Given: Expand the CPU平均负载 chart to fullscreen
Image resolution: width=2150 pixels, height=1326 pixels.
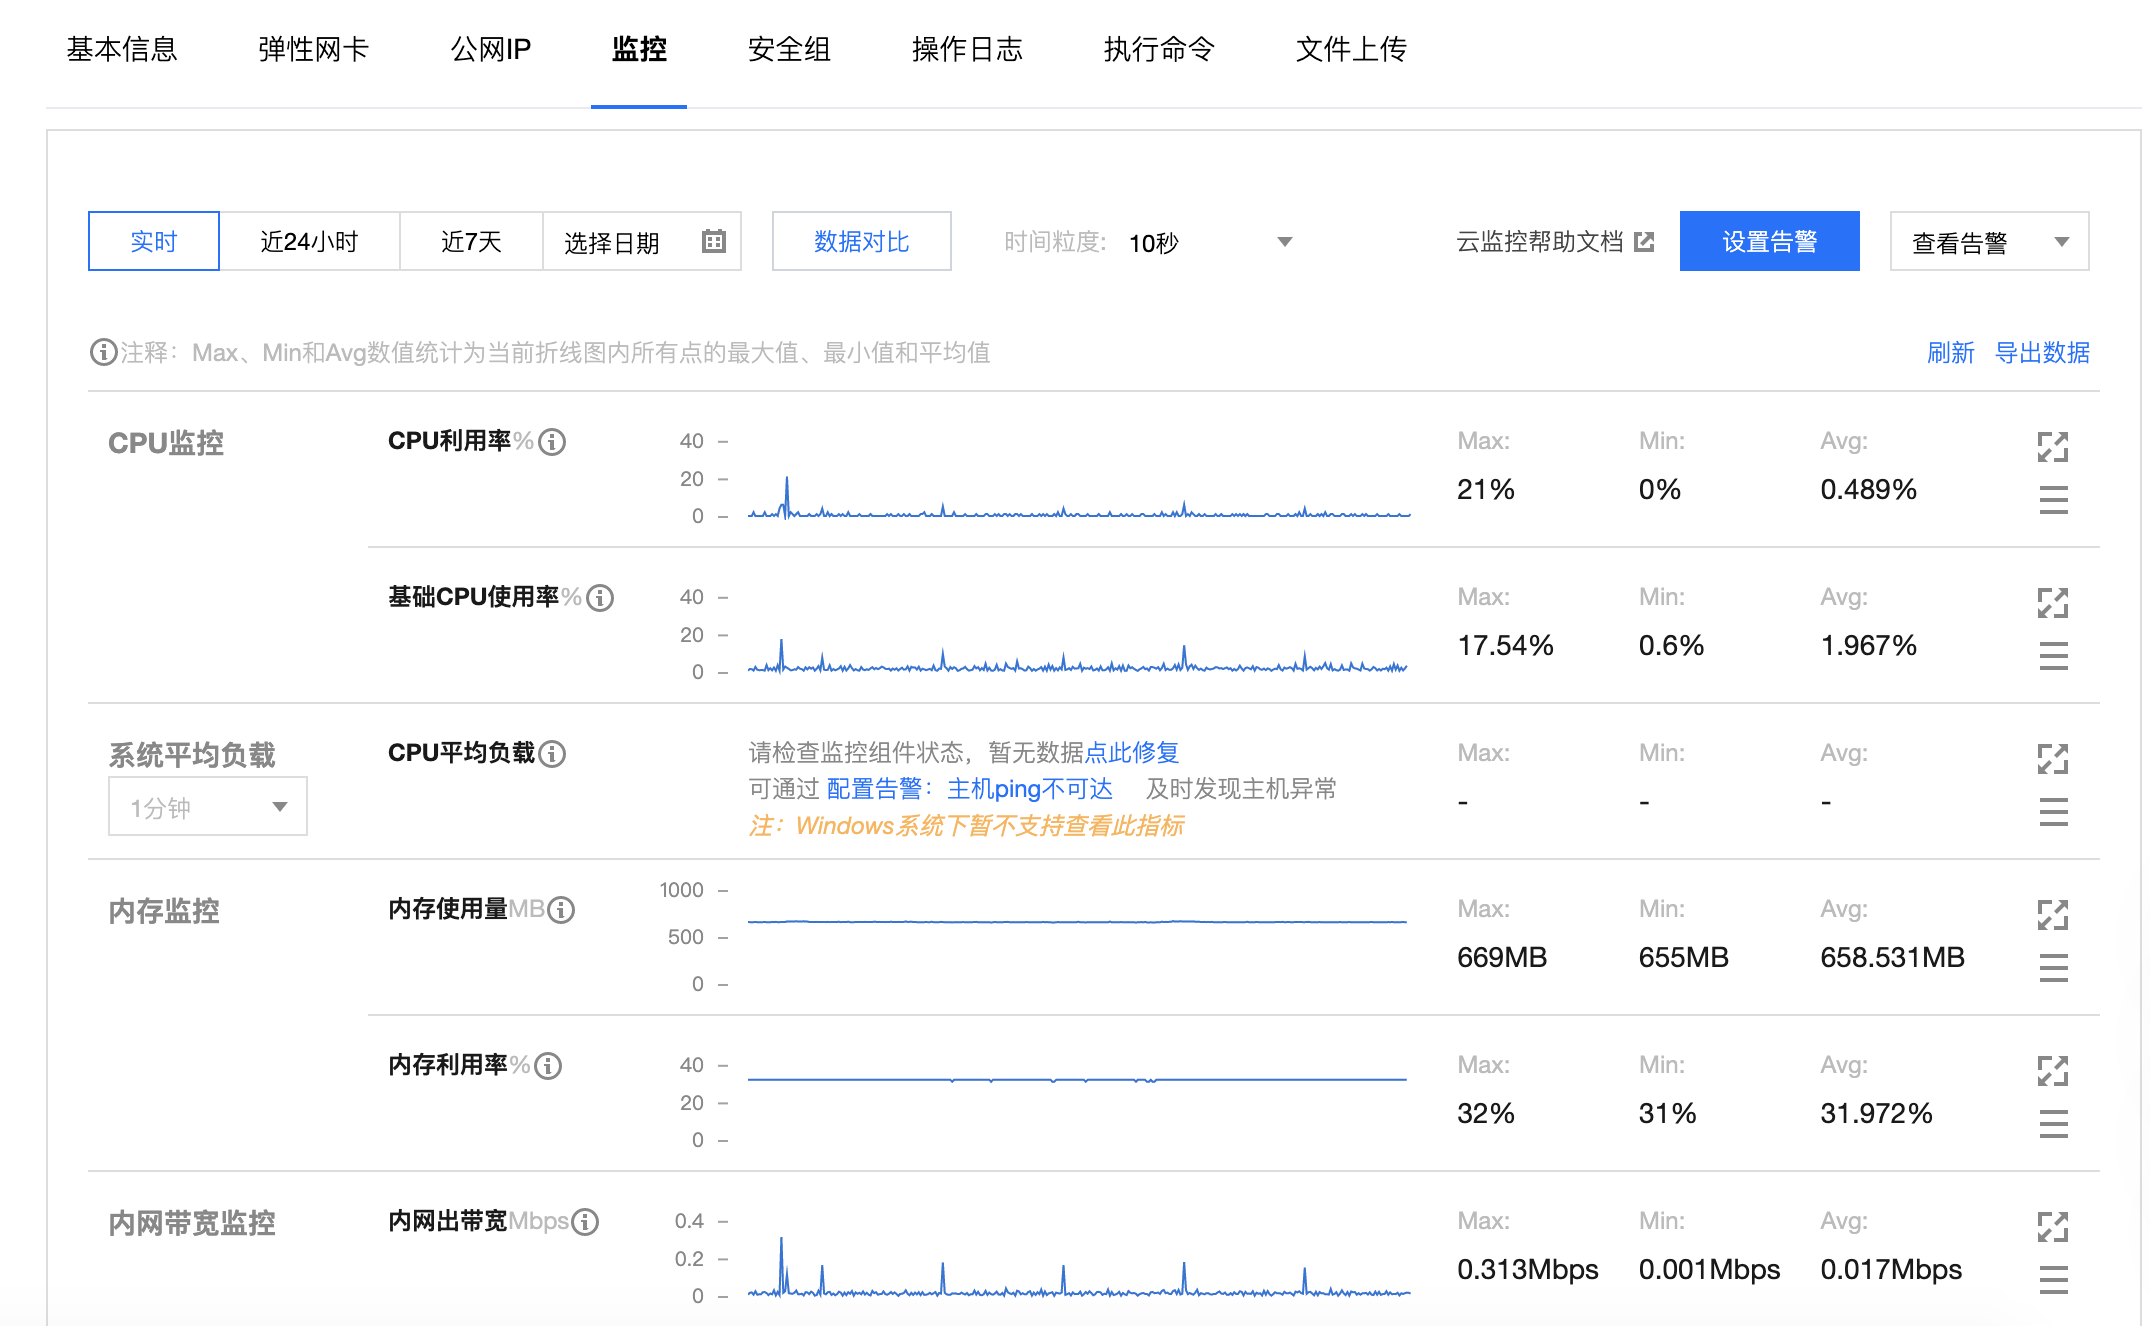Looking at the screenshot, I should [x=2053, y=759].
